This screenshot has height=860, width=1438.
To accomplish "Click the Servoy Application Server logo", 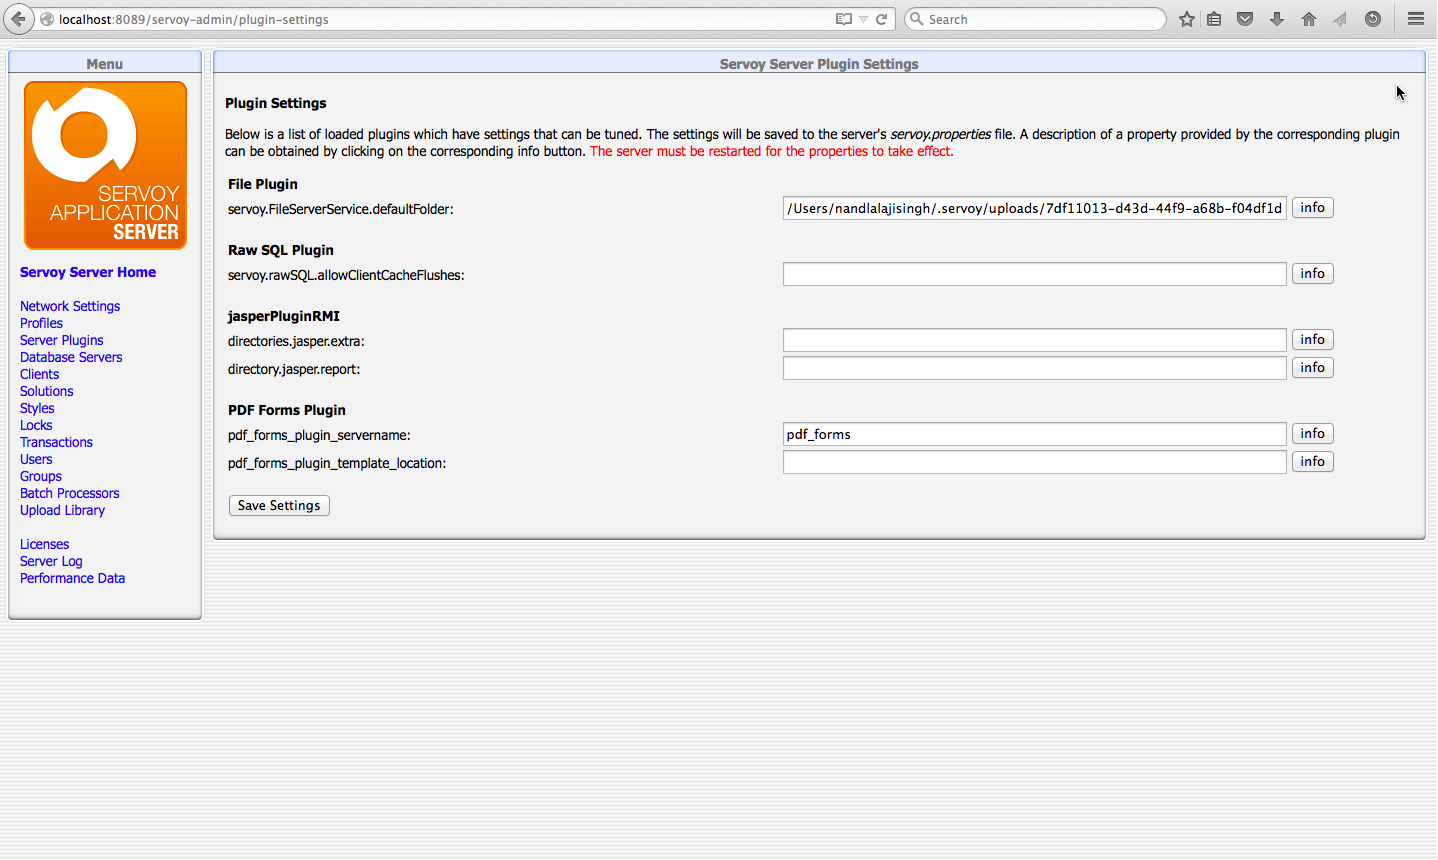I will [x=105, y=165].
